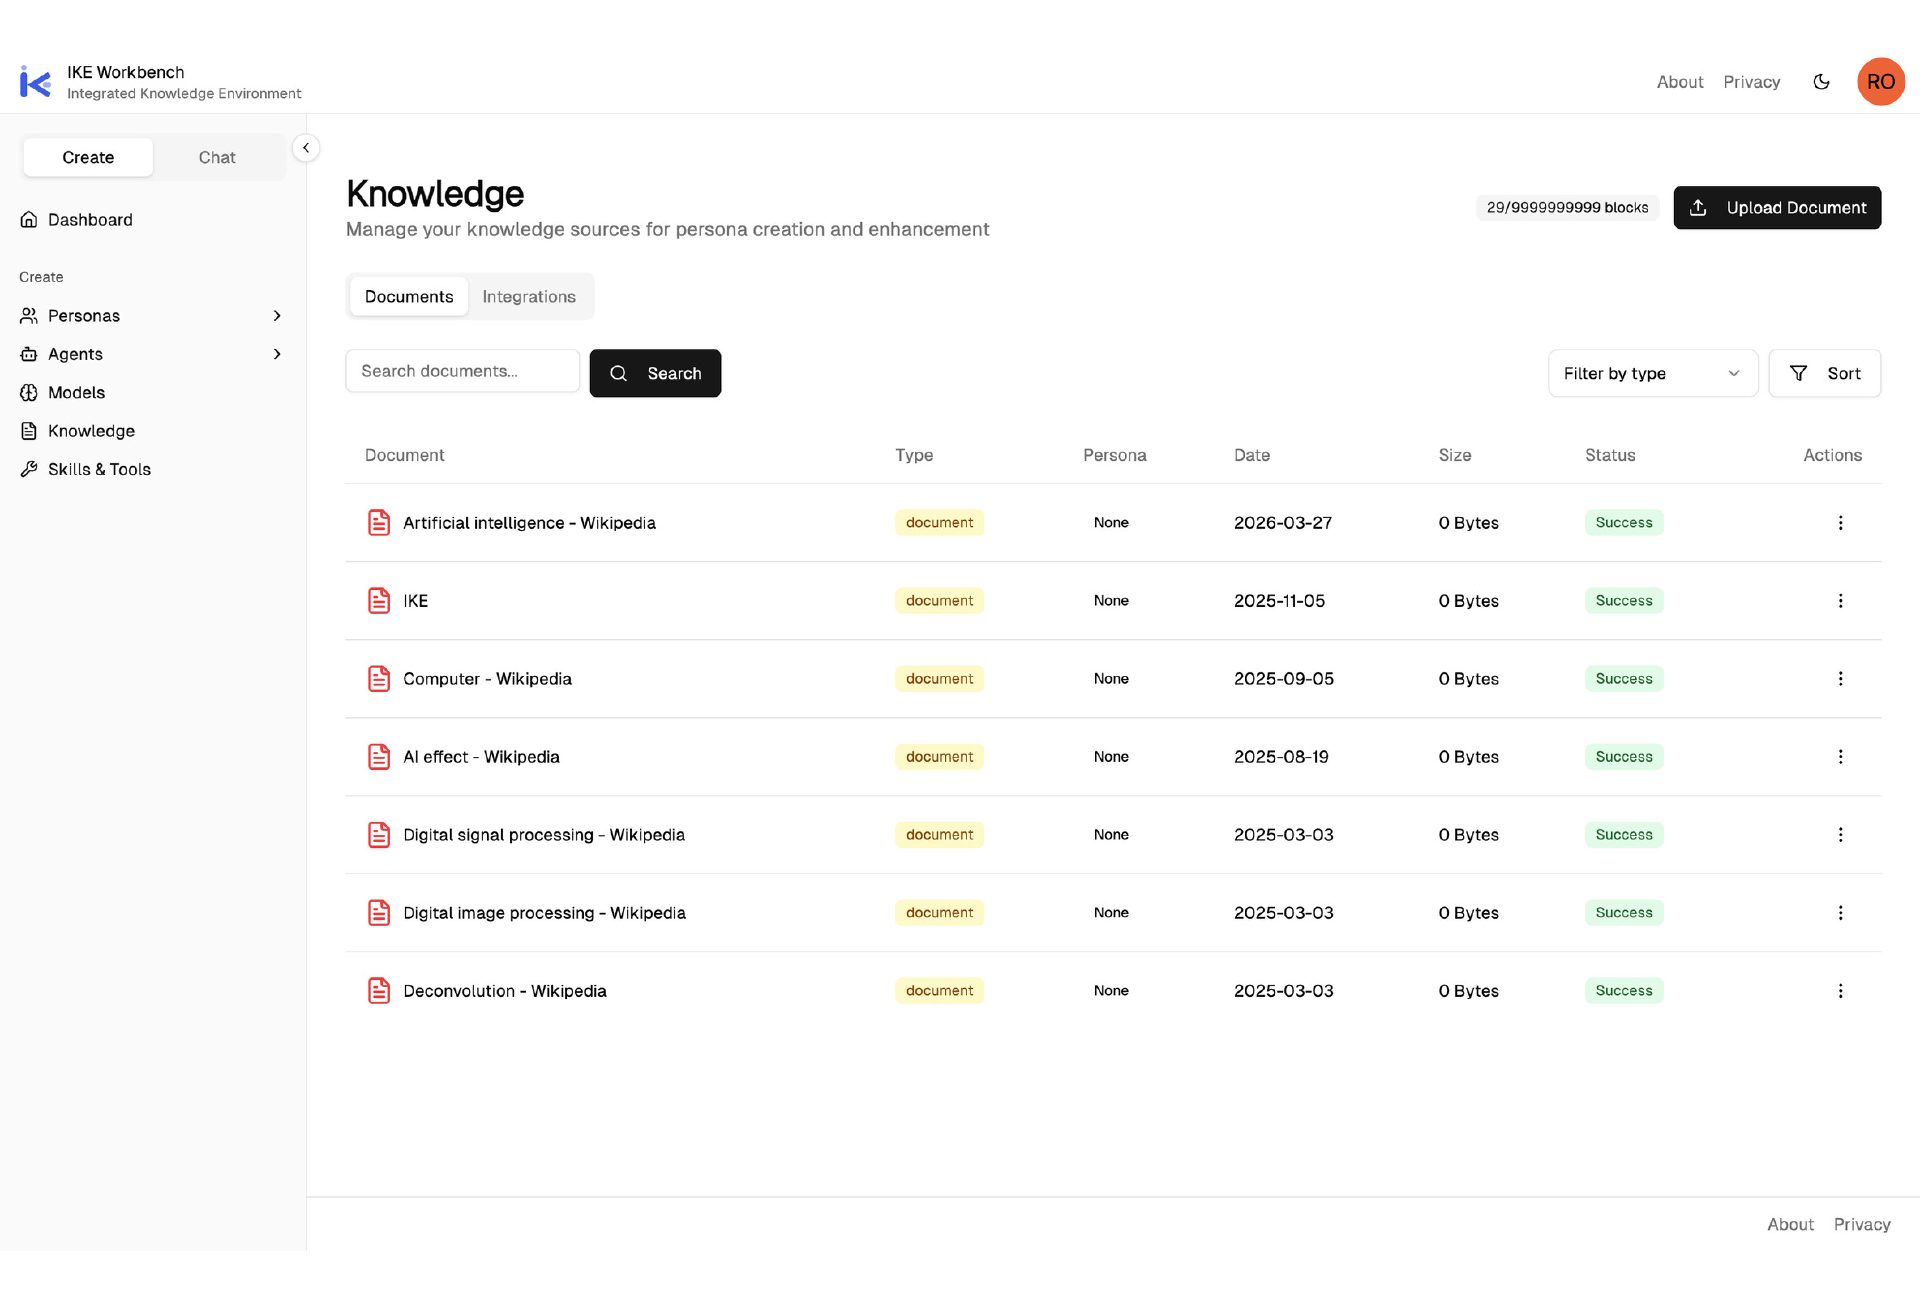Open the Privacy link in the header

pyautogui.click(x=1751, y=82)
